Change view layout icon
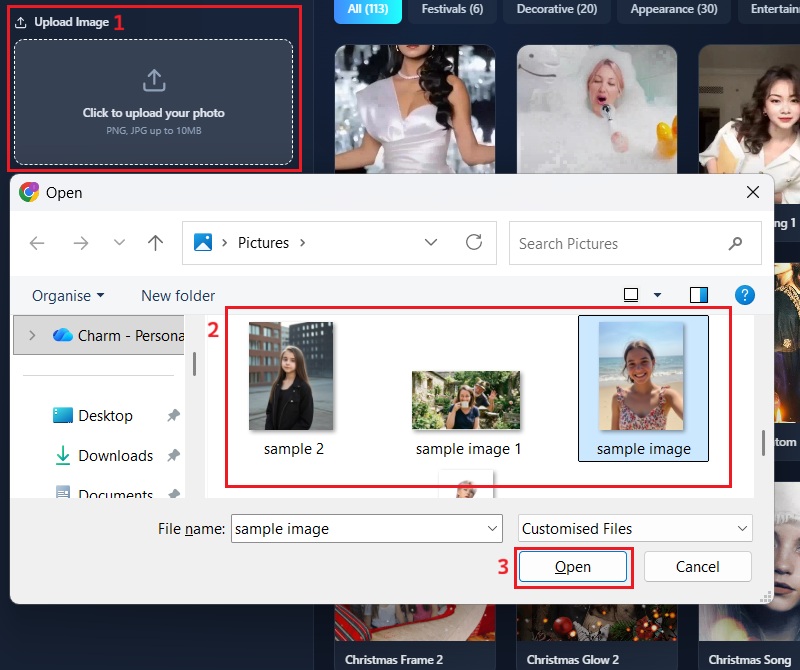The width and height of the screenshot is (800, 670). point(631,295)
